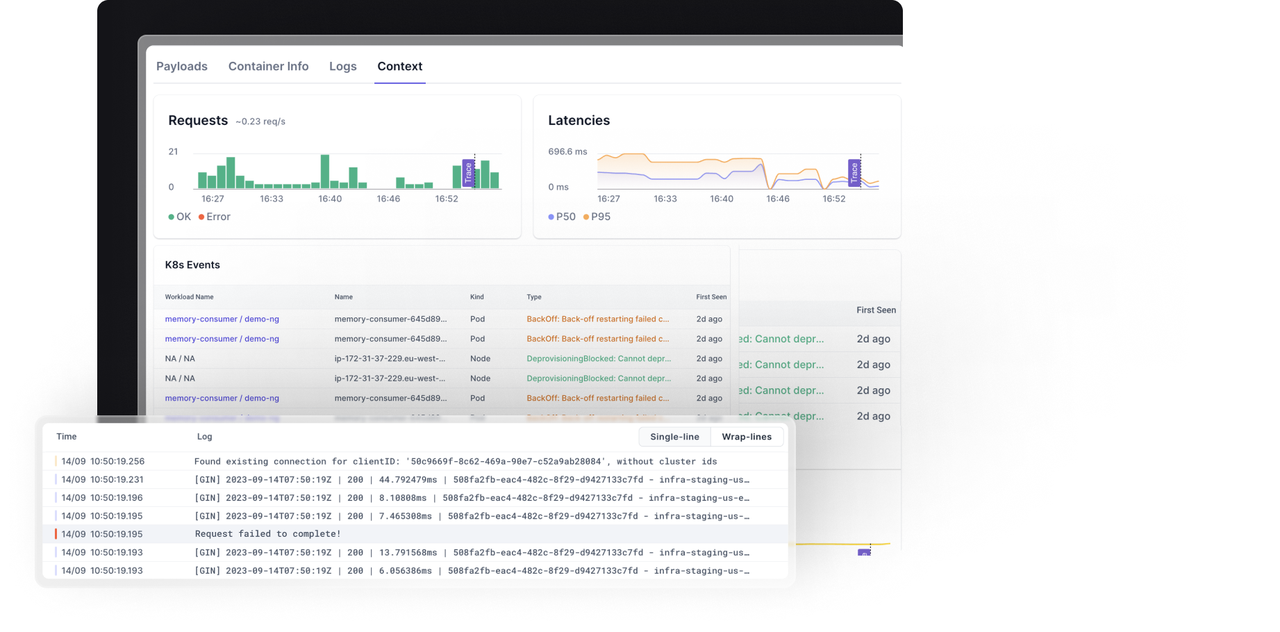Image resolution: width=1280 pixels, height=632 pixels.
Task: Sort by Workload Name column header
Action: 189,297
